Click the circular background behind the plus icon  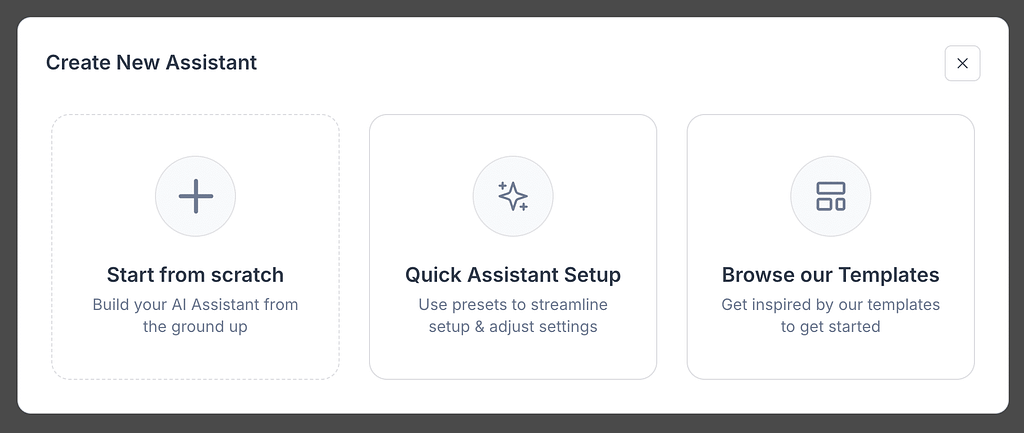pyautogui.click(x=195, y=196)
